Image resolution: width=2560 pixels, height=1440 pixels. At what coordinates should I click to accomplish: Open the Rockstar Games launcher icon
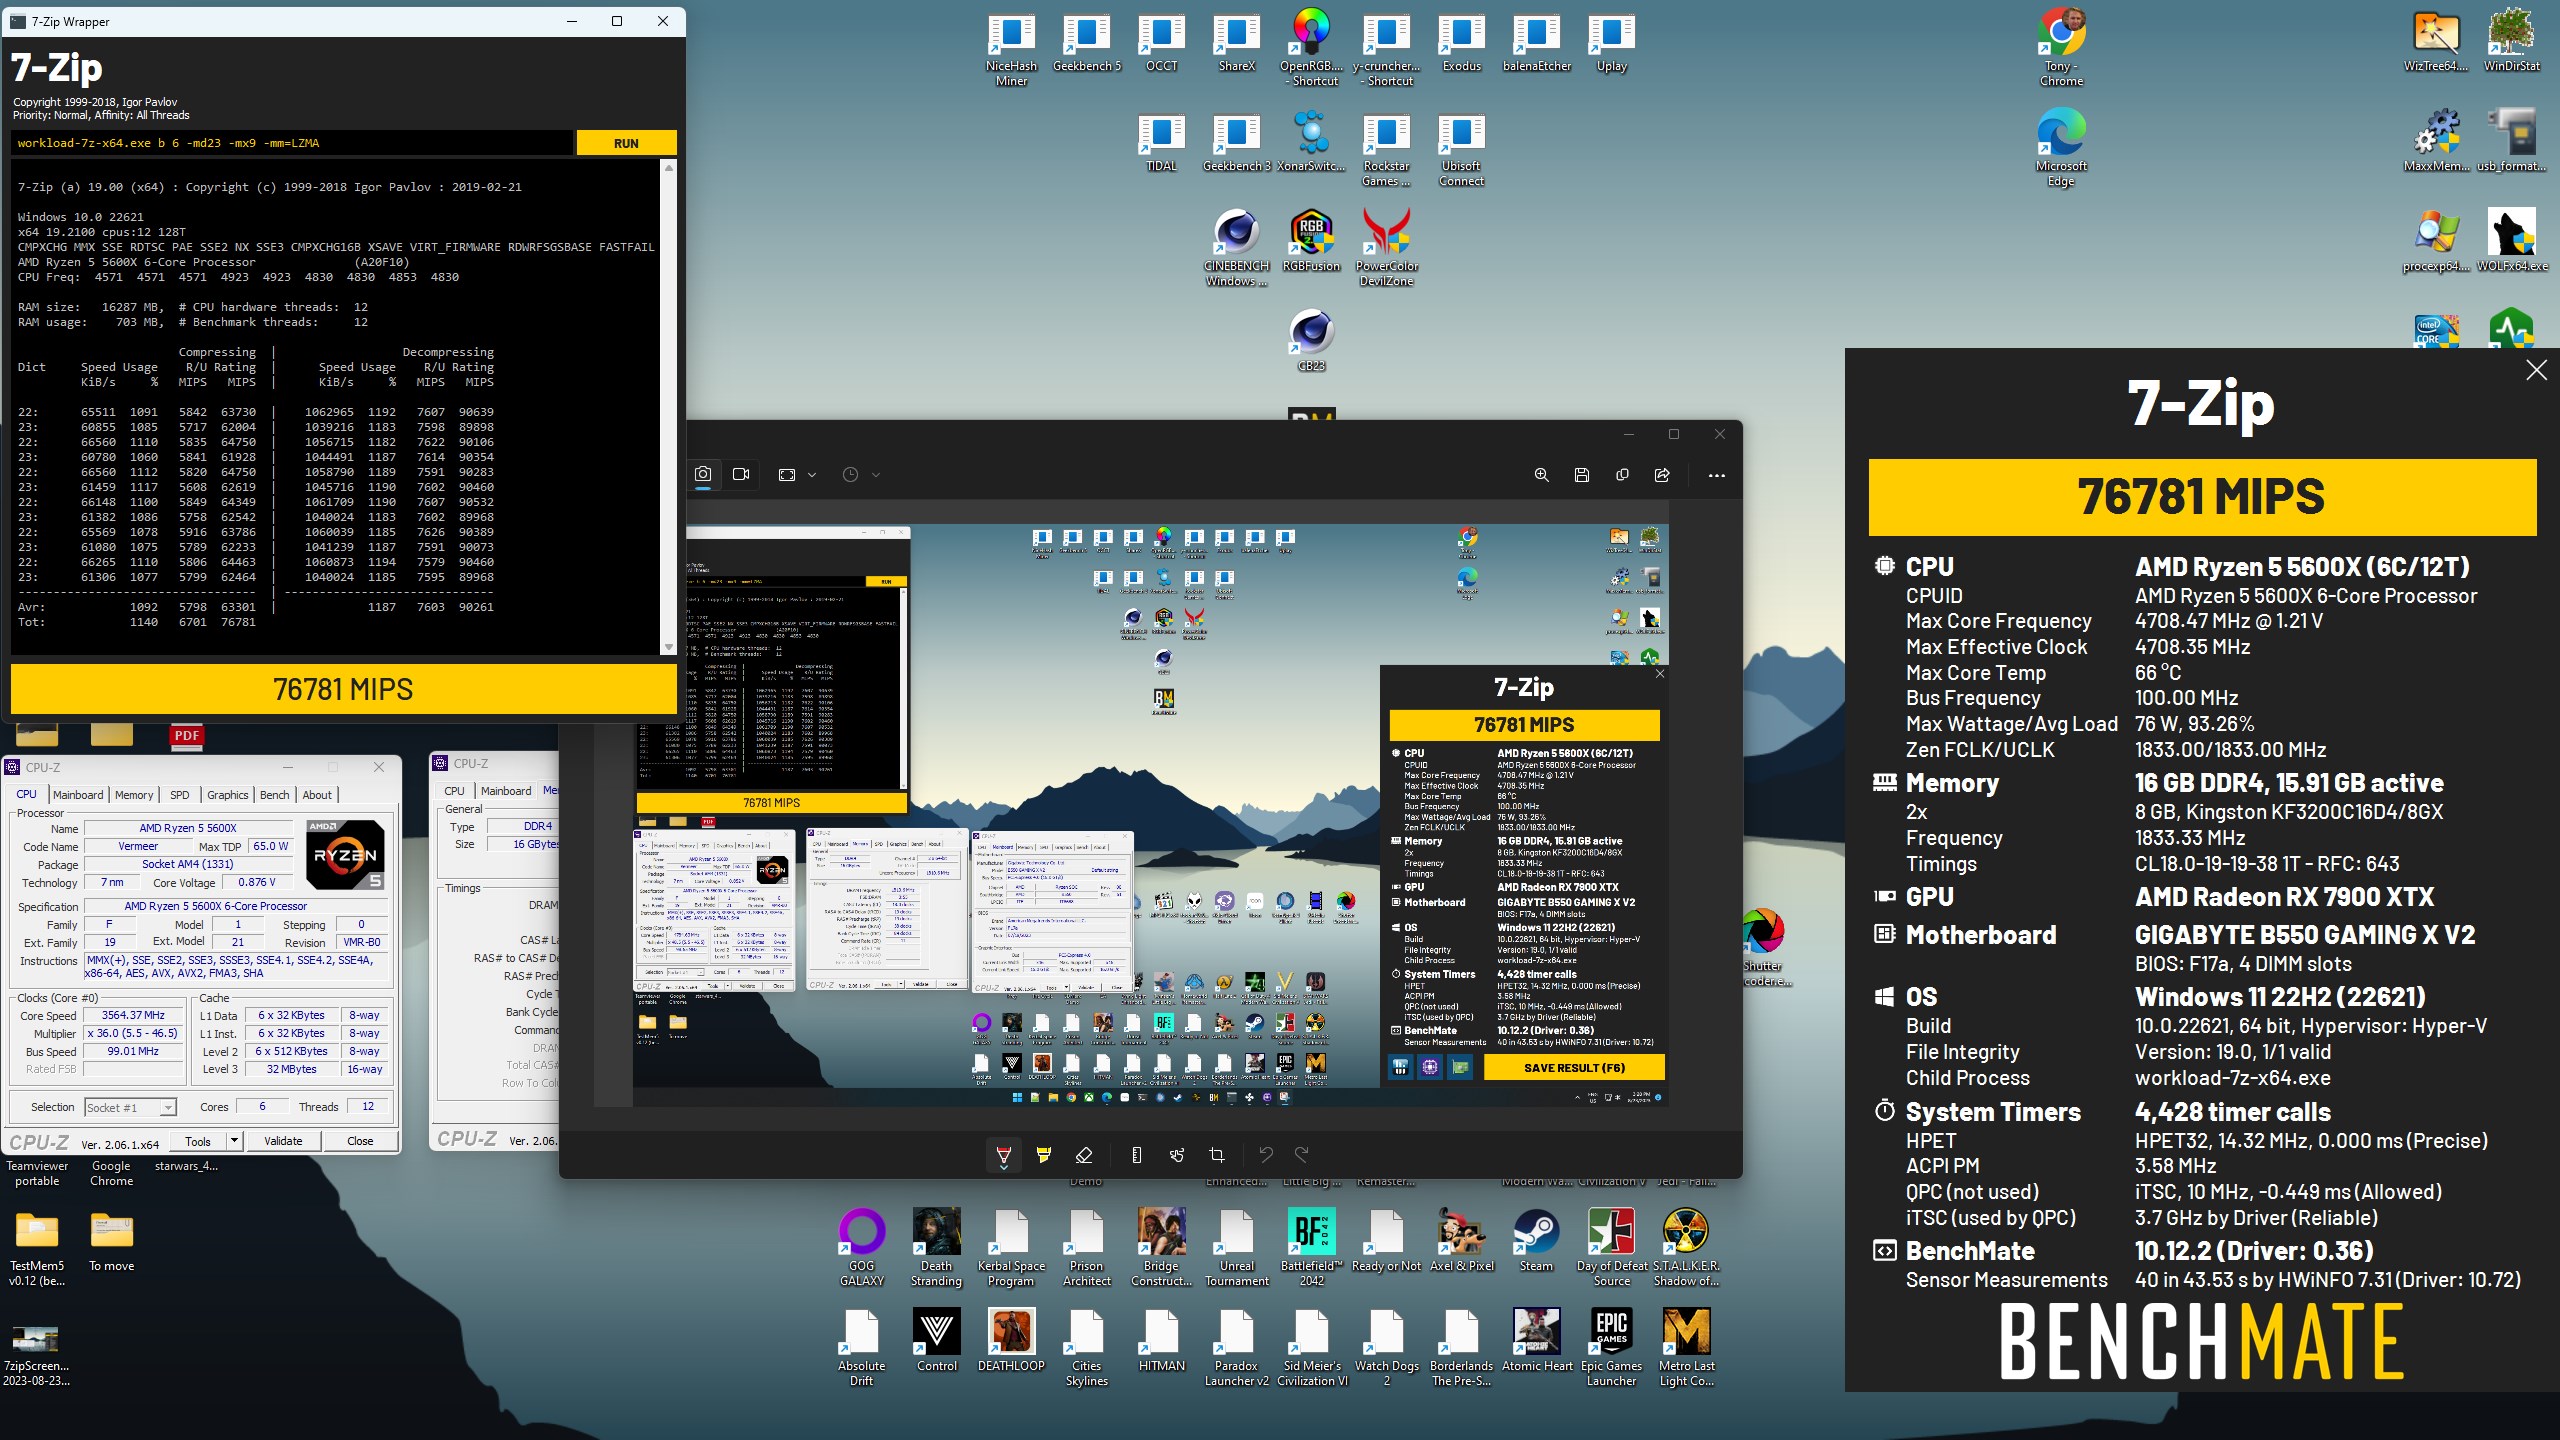(x=1387, y=150)
